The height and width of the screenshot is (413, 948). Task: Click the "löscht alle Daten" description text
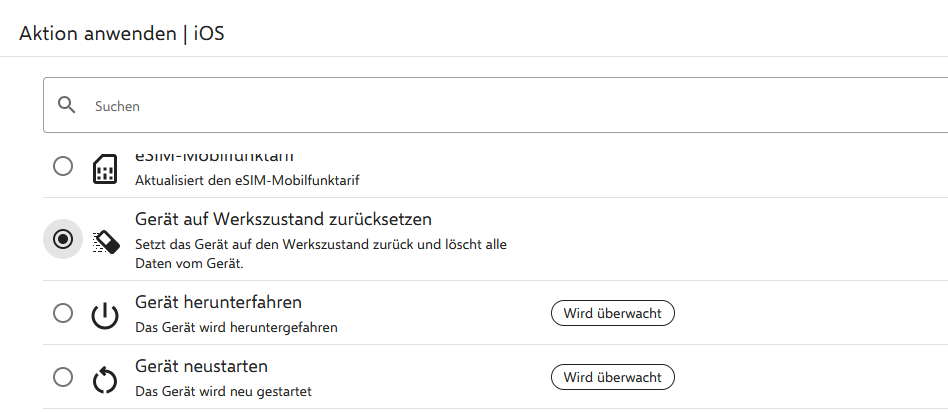pos(320,255)
